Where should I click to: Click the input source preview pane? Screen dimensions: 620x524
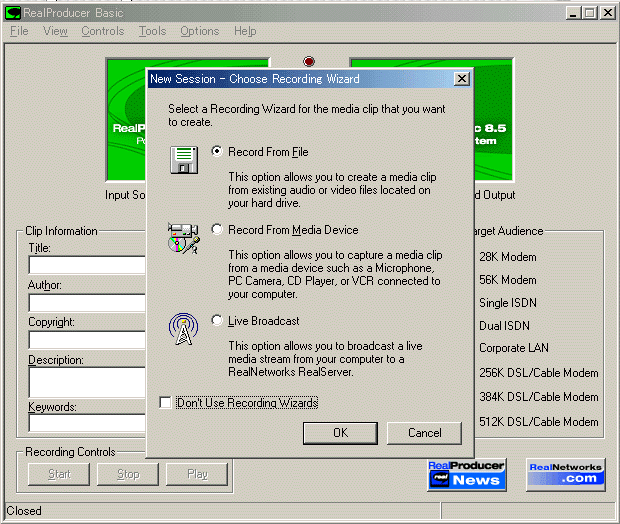[126, 120]
